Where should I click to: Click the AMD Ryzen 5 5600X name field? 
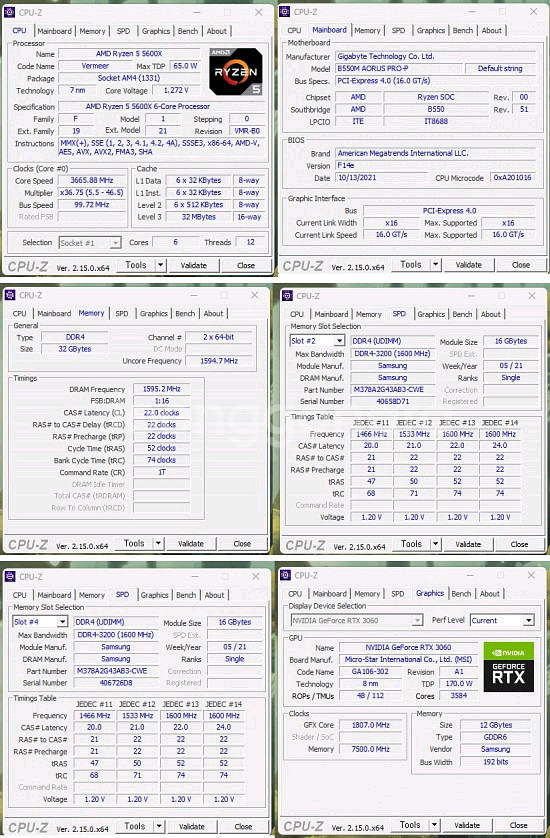[x=129, y=54]
